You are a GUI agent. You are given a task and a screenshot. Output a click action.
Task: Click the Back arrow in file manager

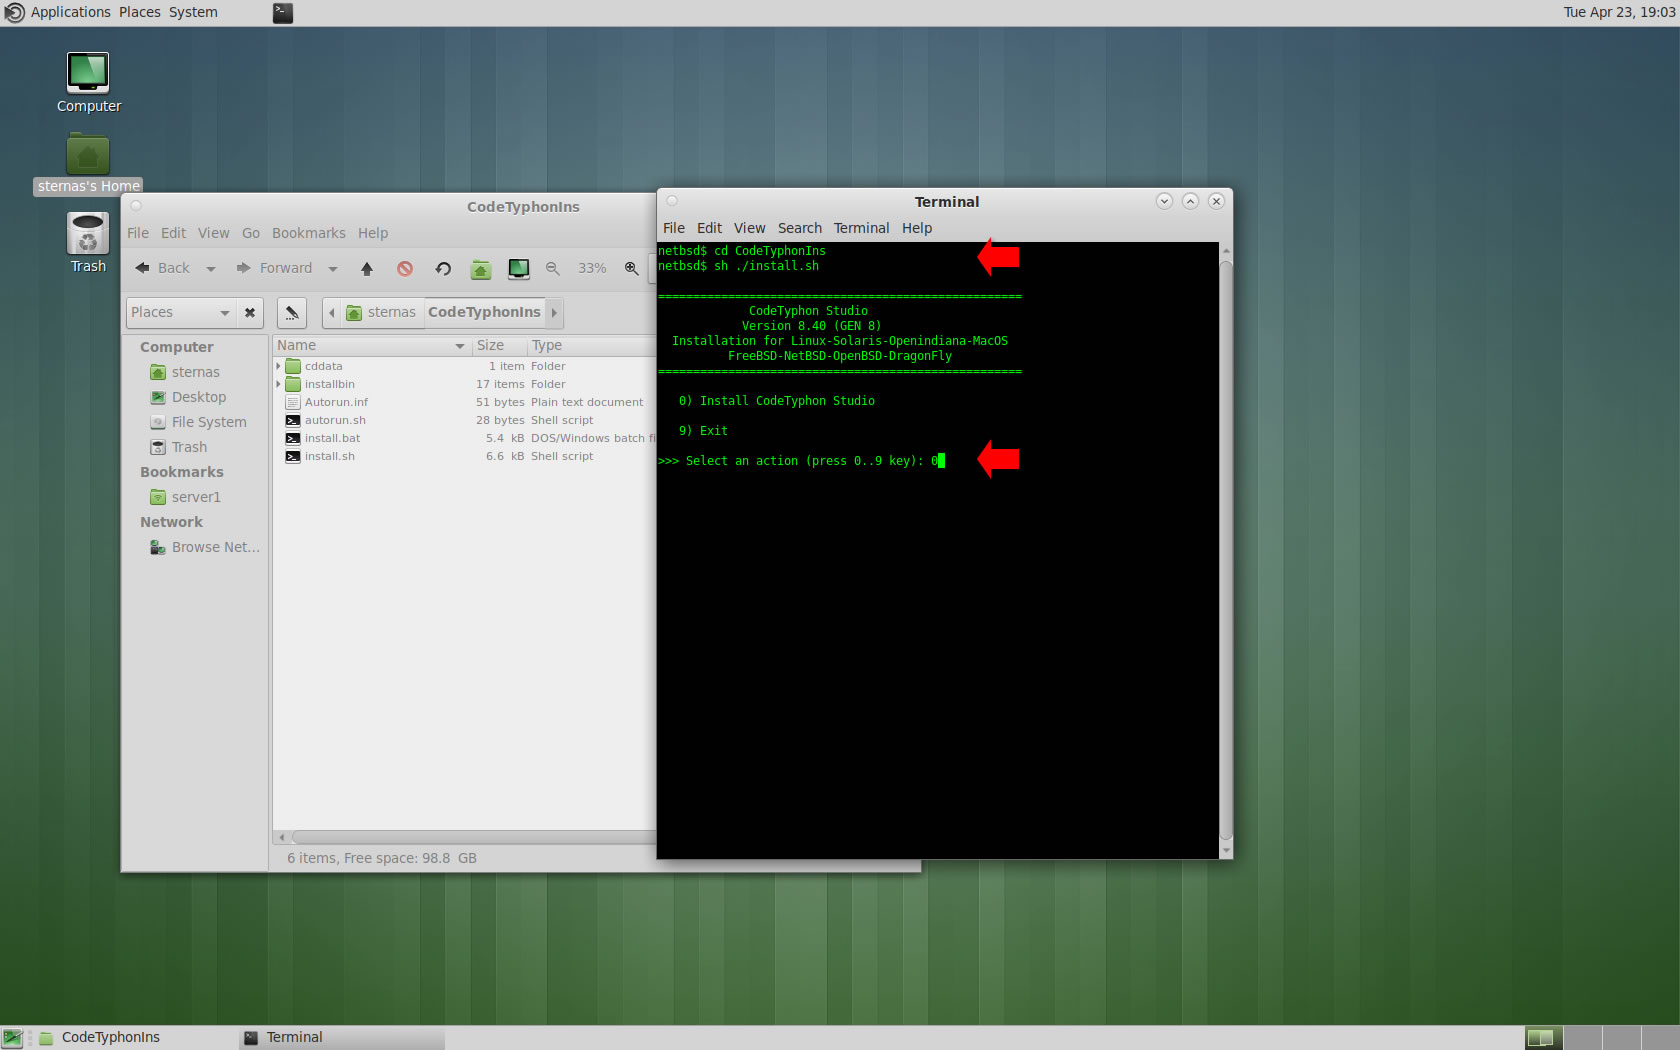pos(162,268)
